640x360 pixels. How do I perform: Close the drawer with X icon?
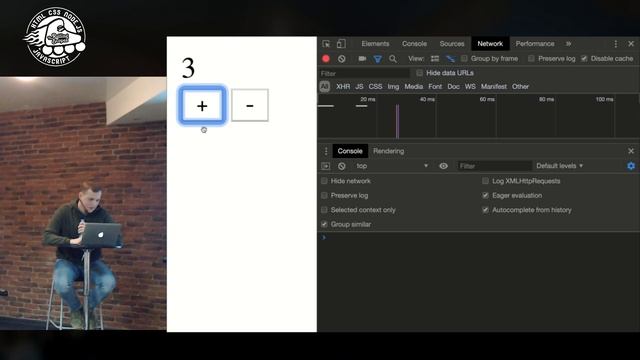coord(631,151)
